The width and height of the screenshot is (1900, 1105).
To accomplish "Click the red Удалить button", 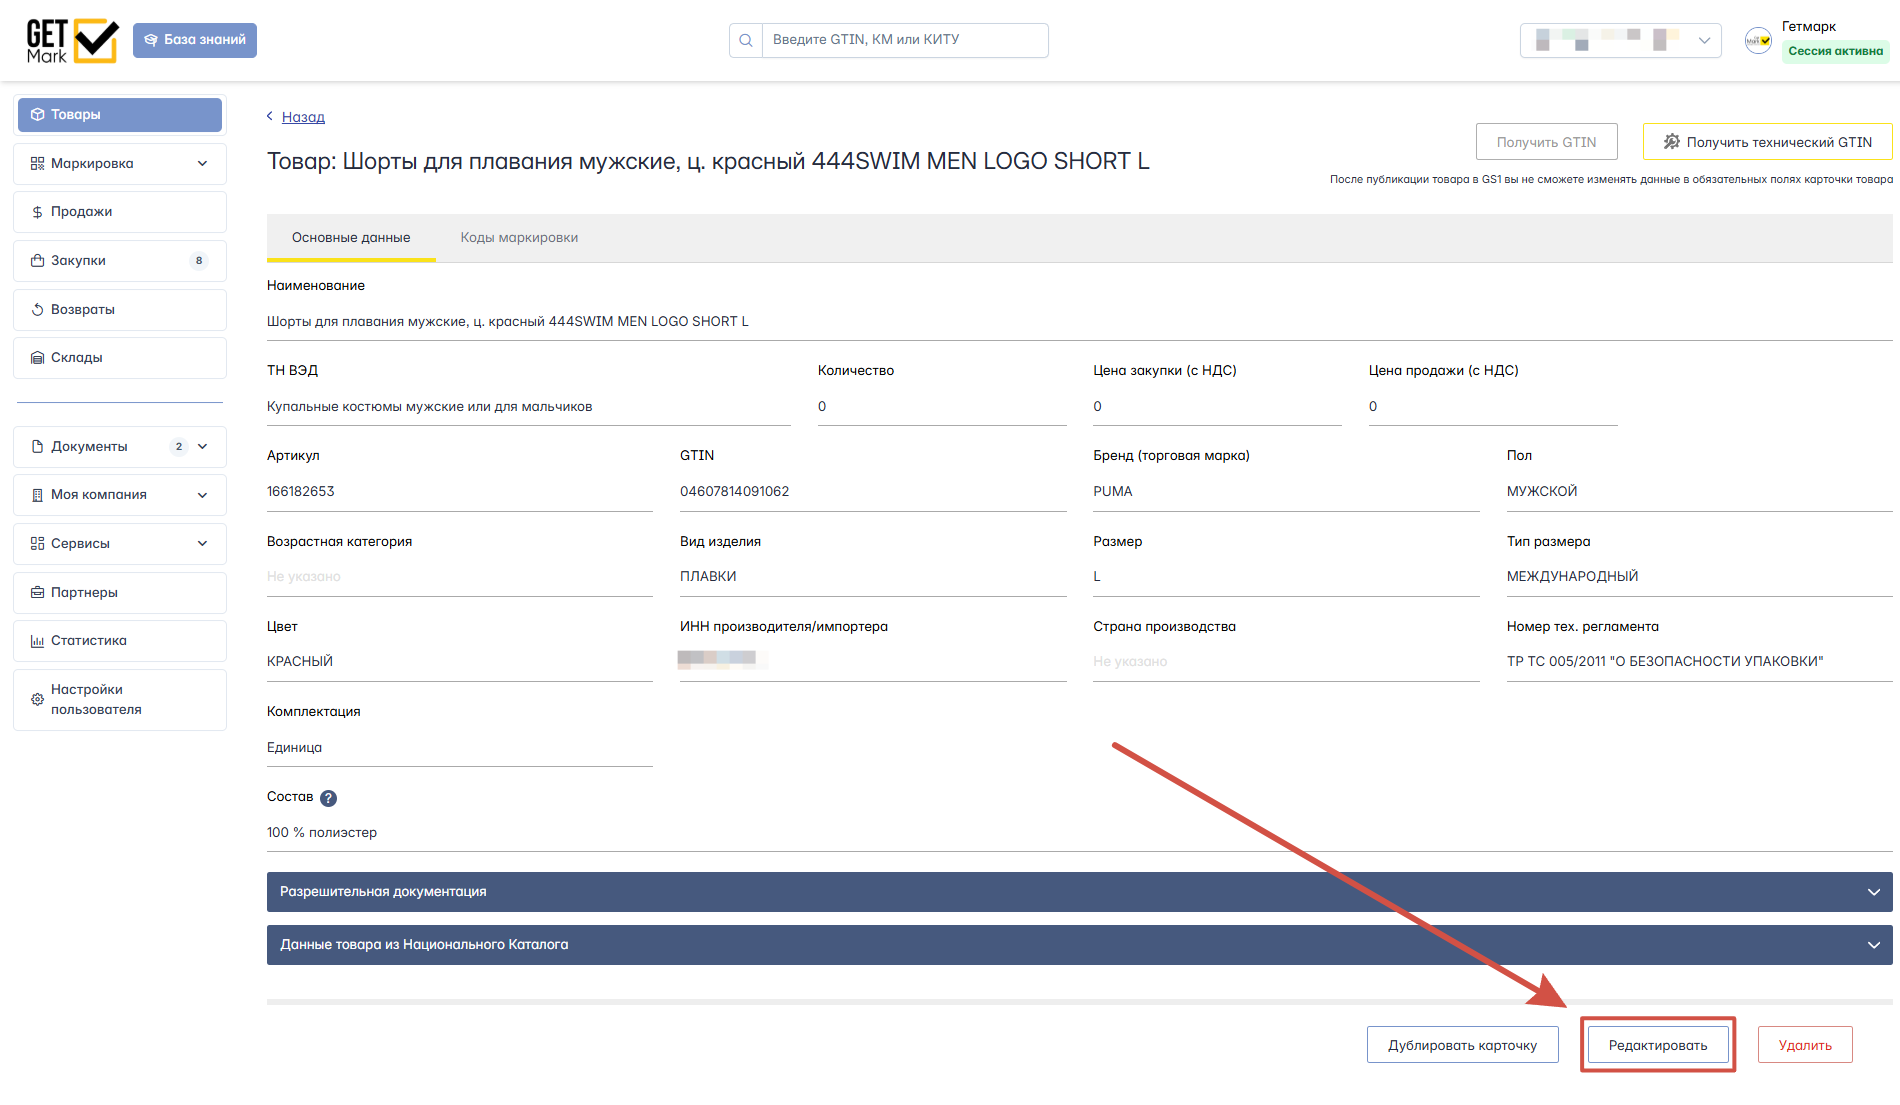I will click(x=1805, y=1045).
